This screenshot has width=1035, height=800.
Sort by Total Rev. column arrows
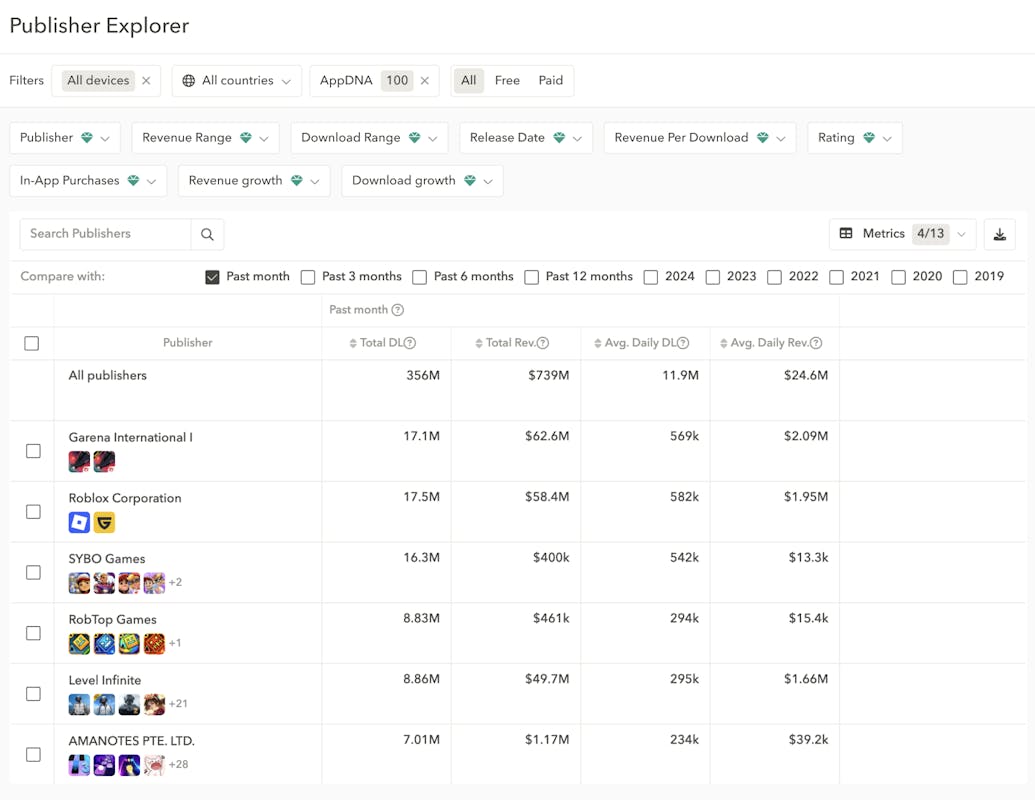[x=480, y=343]
